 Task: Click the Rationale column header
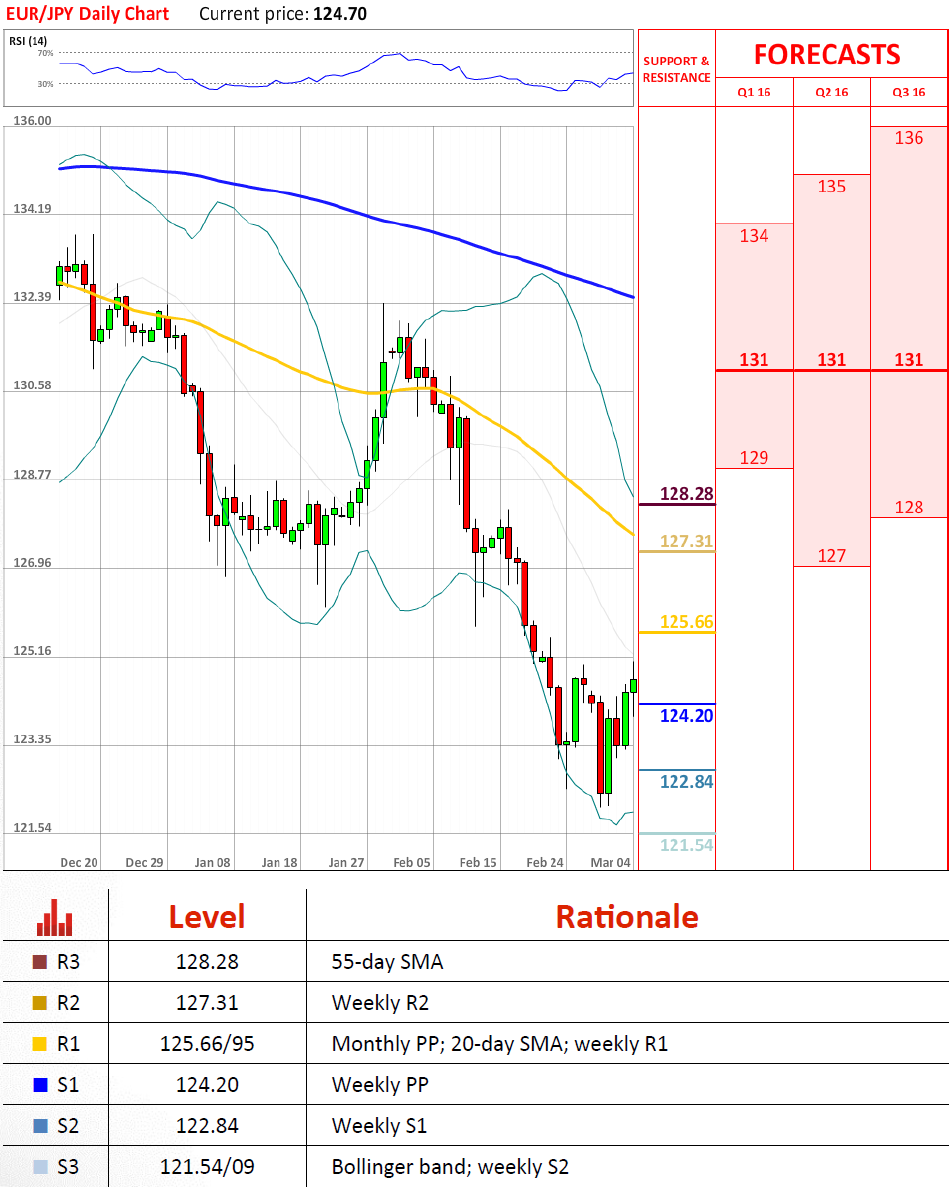click(626, 916)
